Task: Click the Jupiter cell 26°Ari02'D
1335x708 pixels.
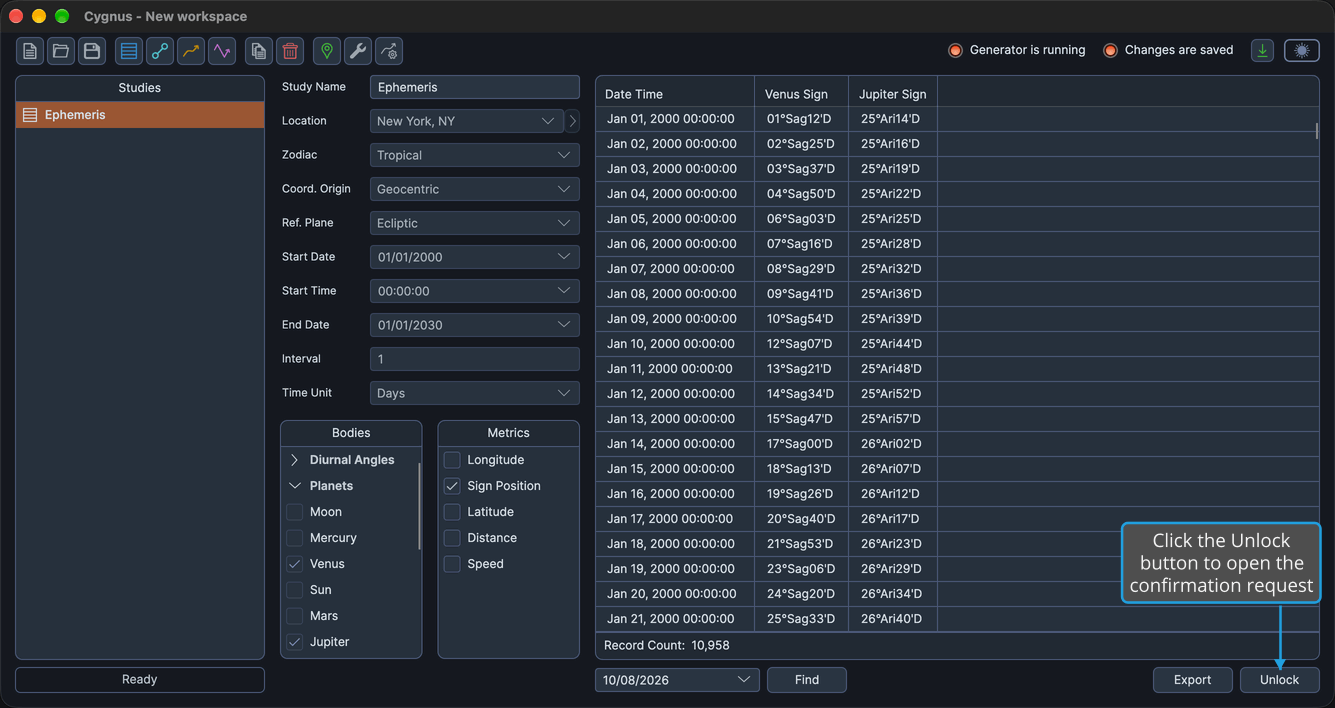Action: (891, 444)
